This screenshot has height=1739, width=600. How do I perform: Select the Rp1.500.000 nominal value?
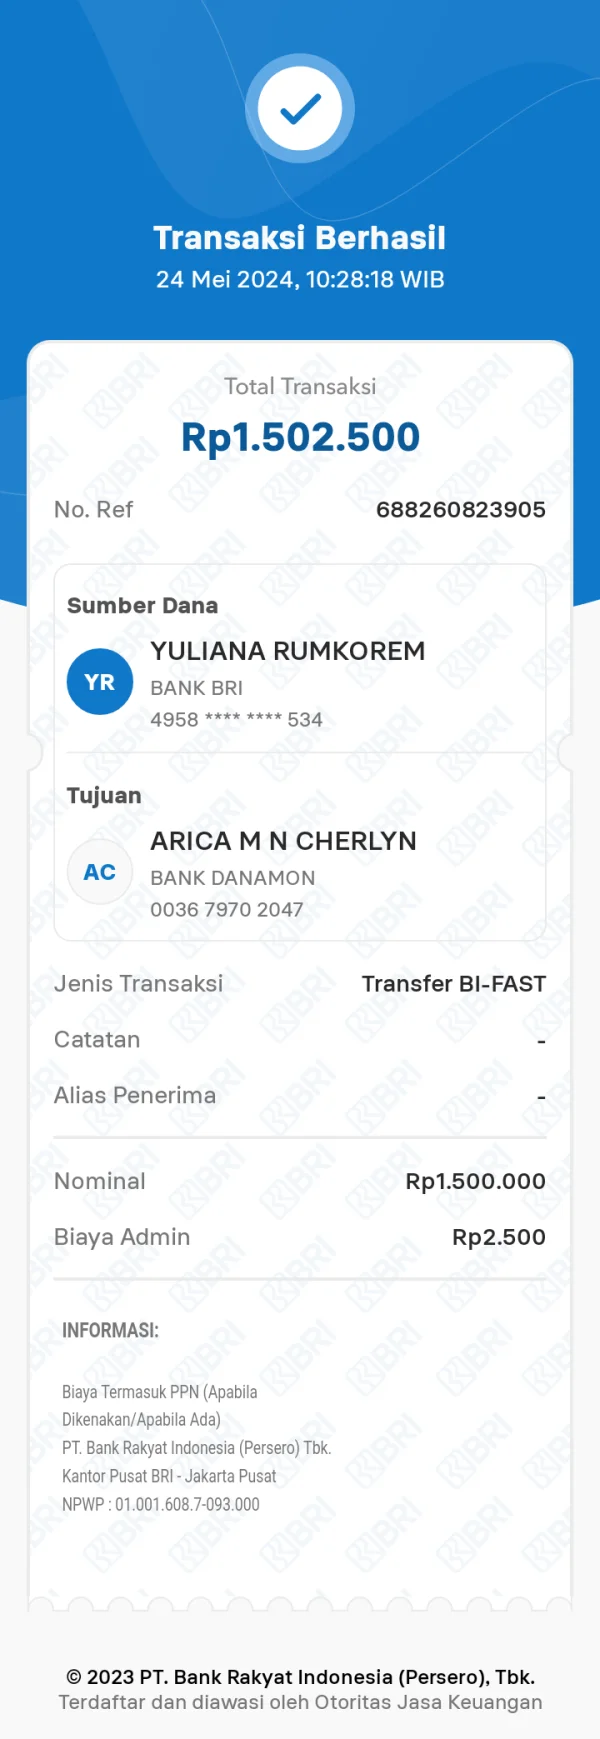475,1182
